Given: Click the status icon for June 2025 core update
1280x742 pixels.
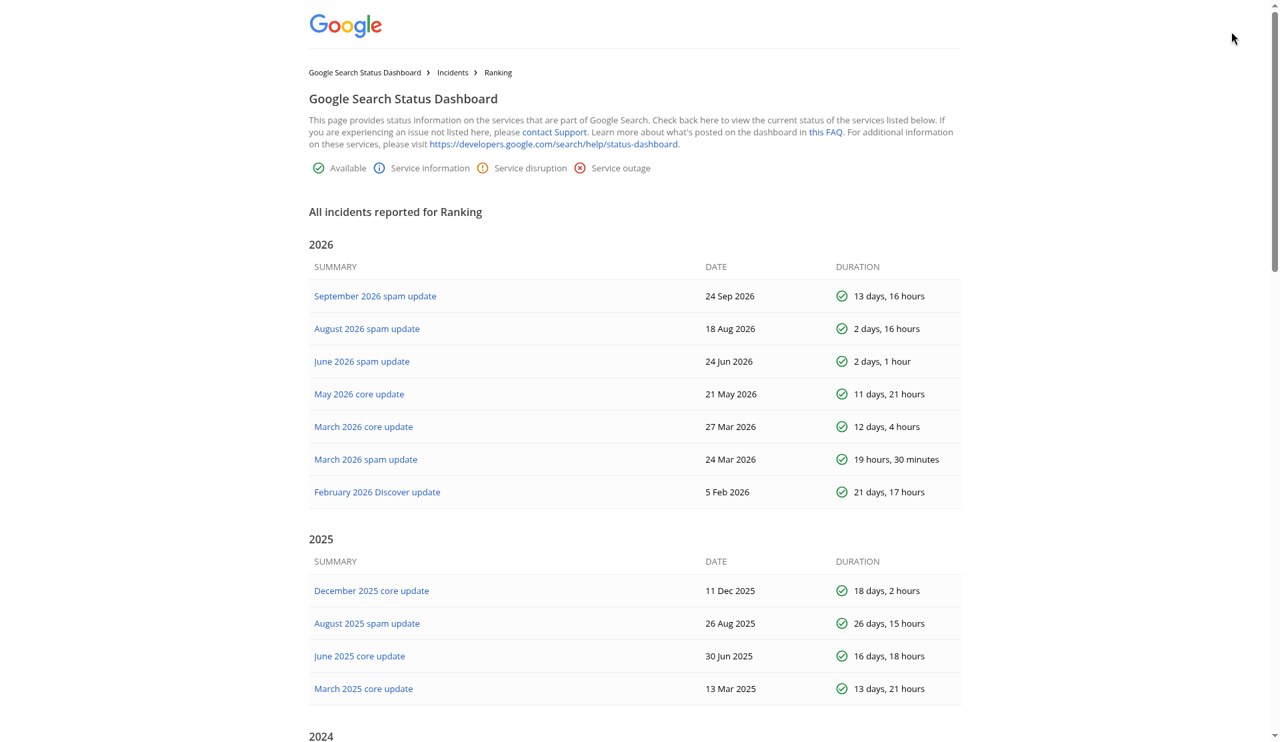Looking at the screenshot, I should [x=842, y=656].
